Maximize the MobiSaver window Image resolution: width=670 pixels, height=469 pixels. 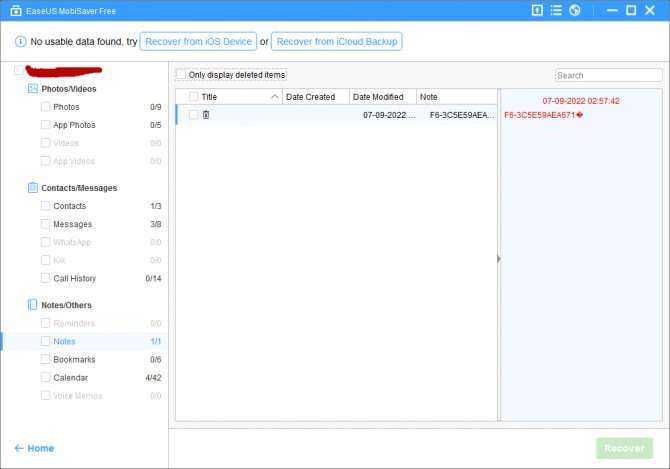(631, 10)
